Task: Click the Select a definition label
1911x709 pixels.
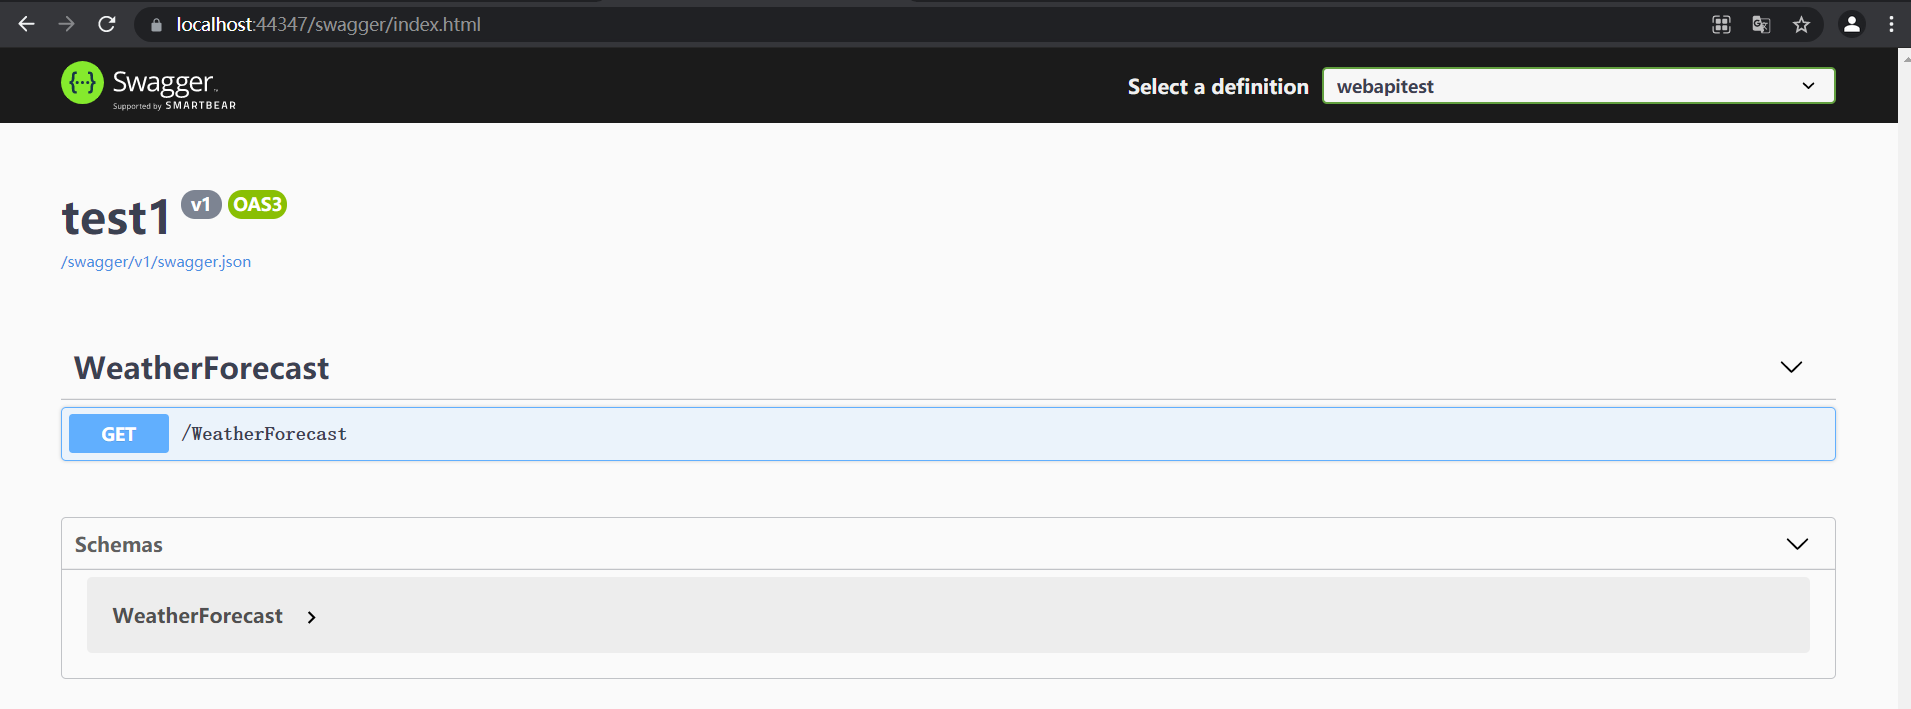Action: 1218,87
